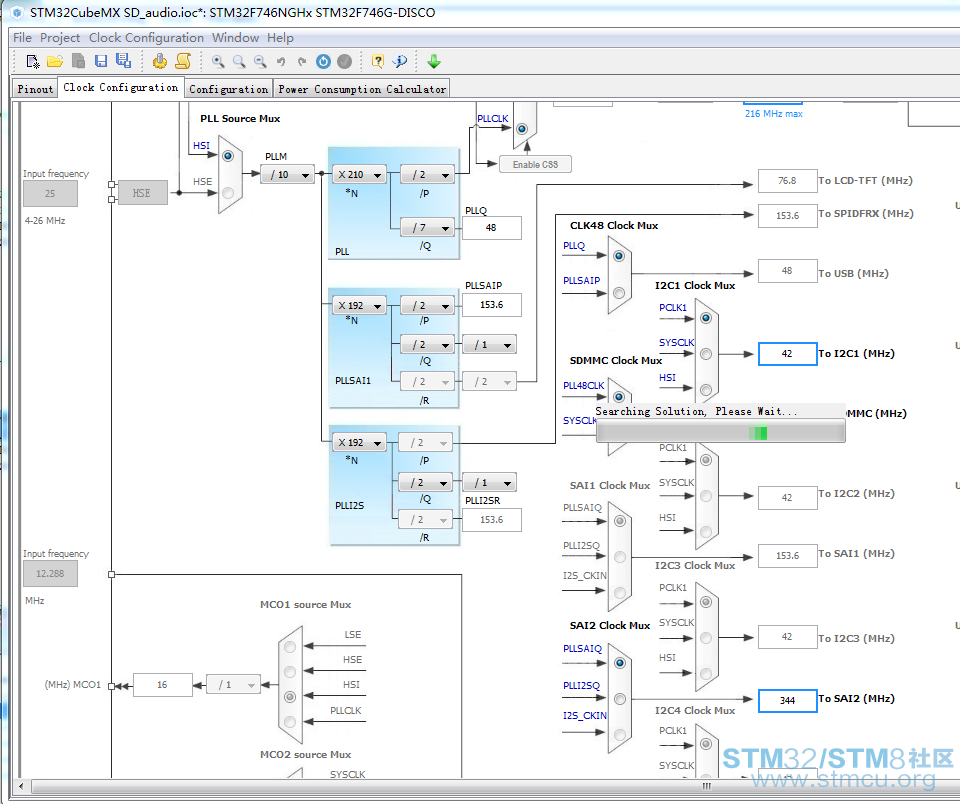This screenshot has width=960, height=804.
Task: Click the To SAI2 344 MHz field
Action: [x=787, y=700]
